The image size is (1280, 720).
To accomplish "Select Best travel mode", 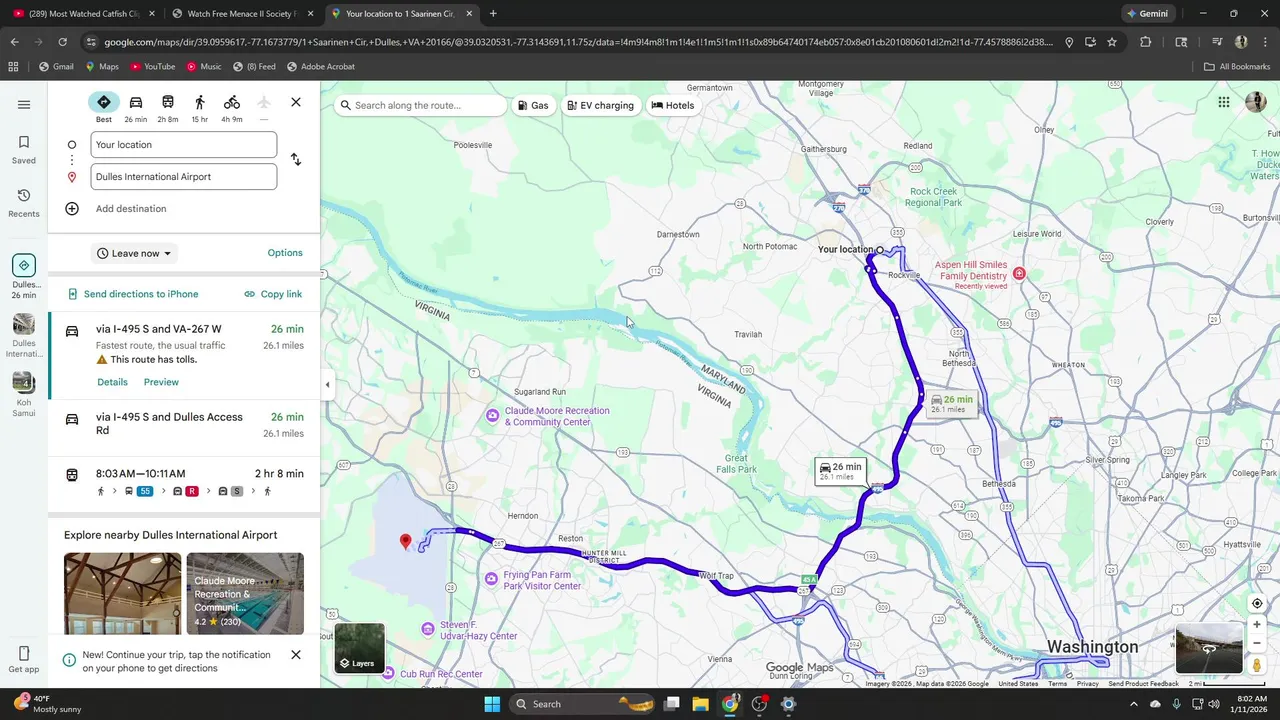I will [104, 108].
